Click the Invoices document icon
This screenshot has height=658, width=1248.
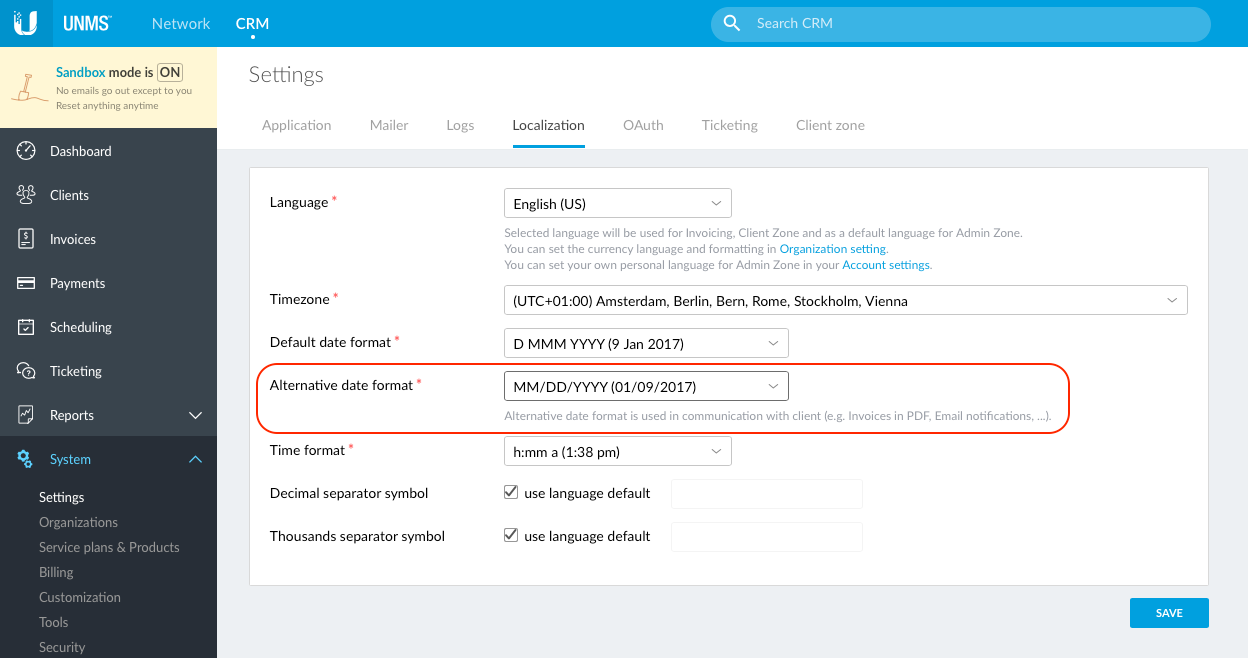coord(26,239)
